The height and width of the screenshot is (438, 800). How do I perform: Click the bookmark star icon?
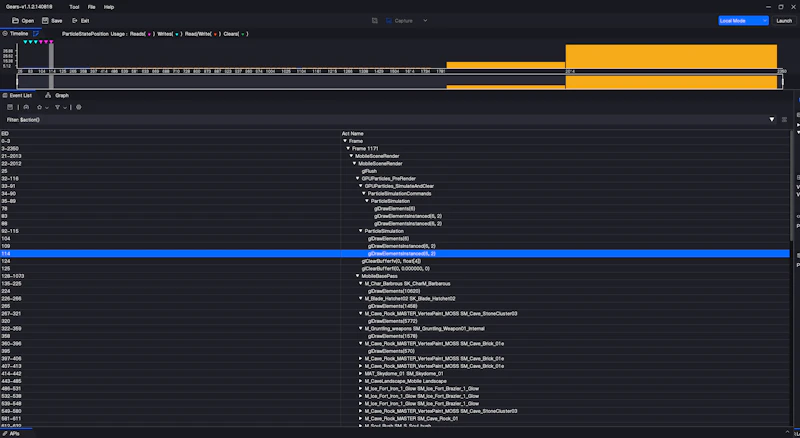[x=39, y=107]
